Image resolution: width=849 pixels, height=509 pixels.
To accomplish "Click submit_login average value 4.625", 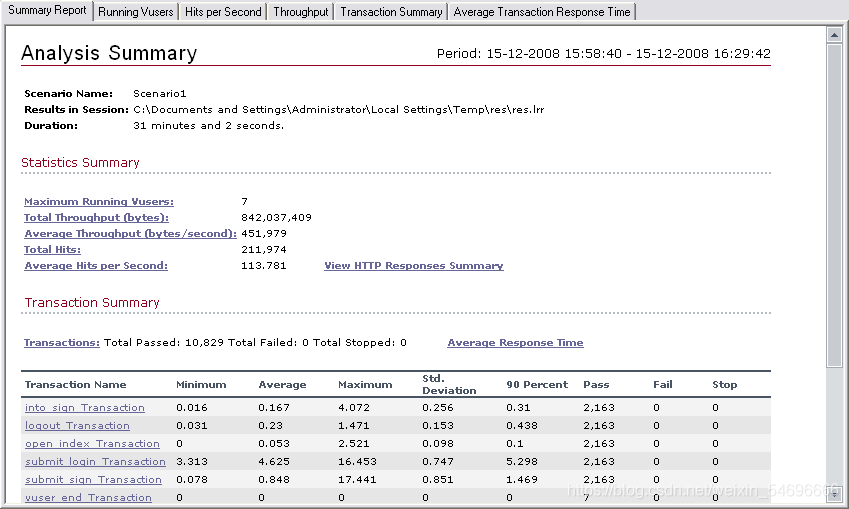I will pyautogui.click(x=274, y=461).
